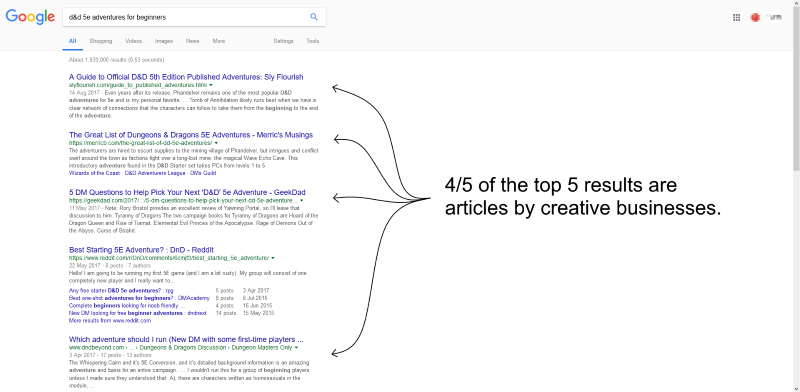Expand dropdown arrow beside slyflourish.com URL

(x=211, y=85)
